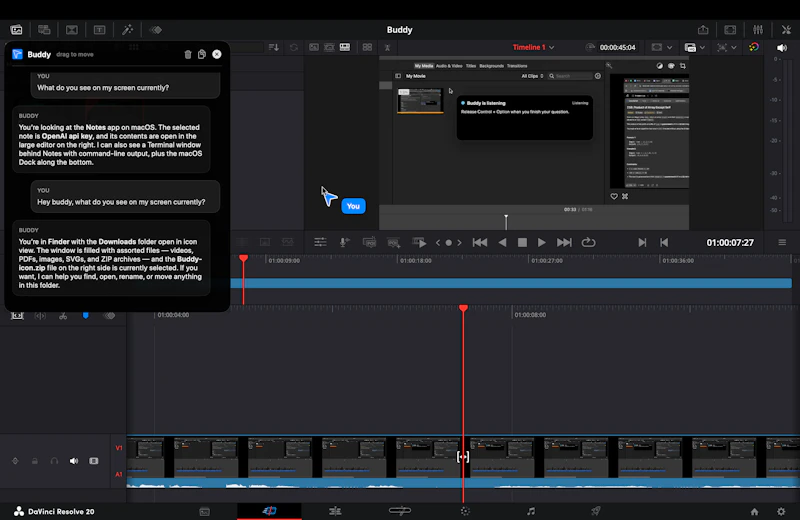
Task: Jump to first frame button
Action: tap(480, 242)
